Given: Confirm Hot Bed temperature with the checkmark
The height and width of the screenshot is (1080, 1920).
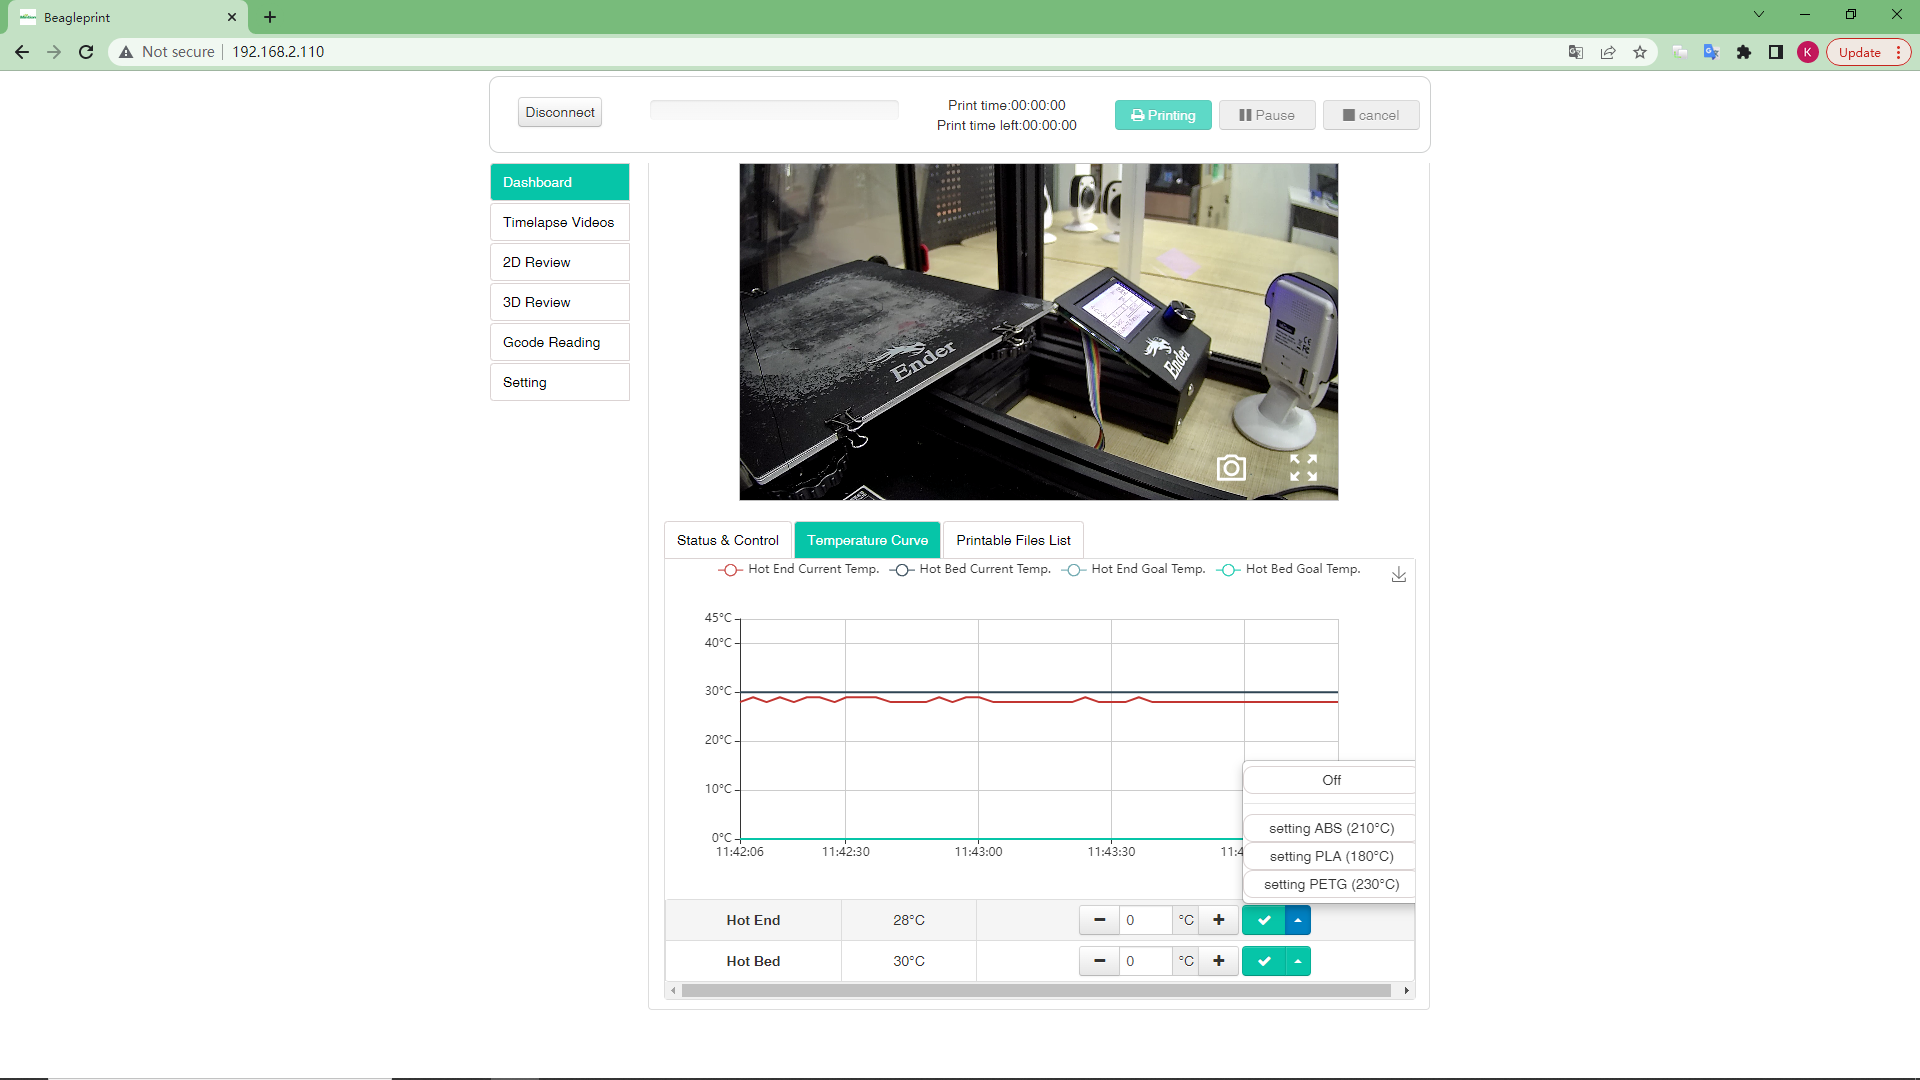Looking at the screenshot, I should pos(1264,961).
